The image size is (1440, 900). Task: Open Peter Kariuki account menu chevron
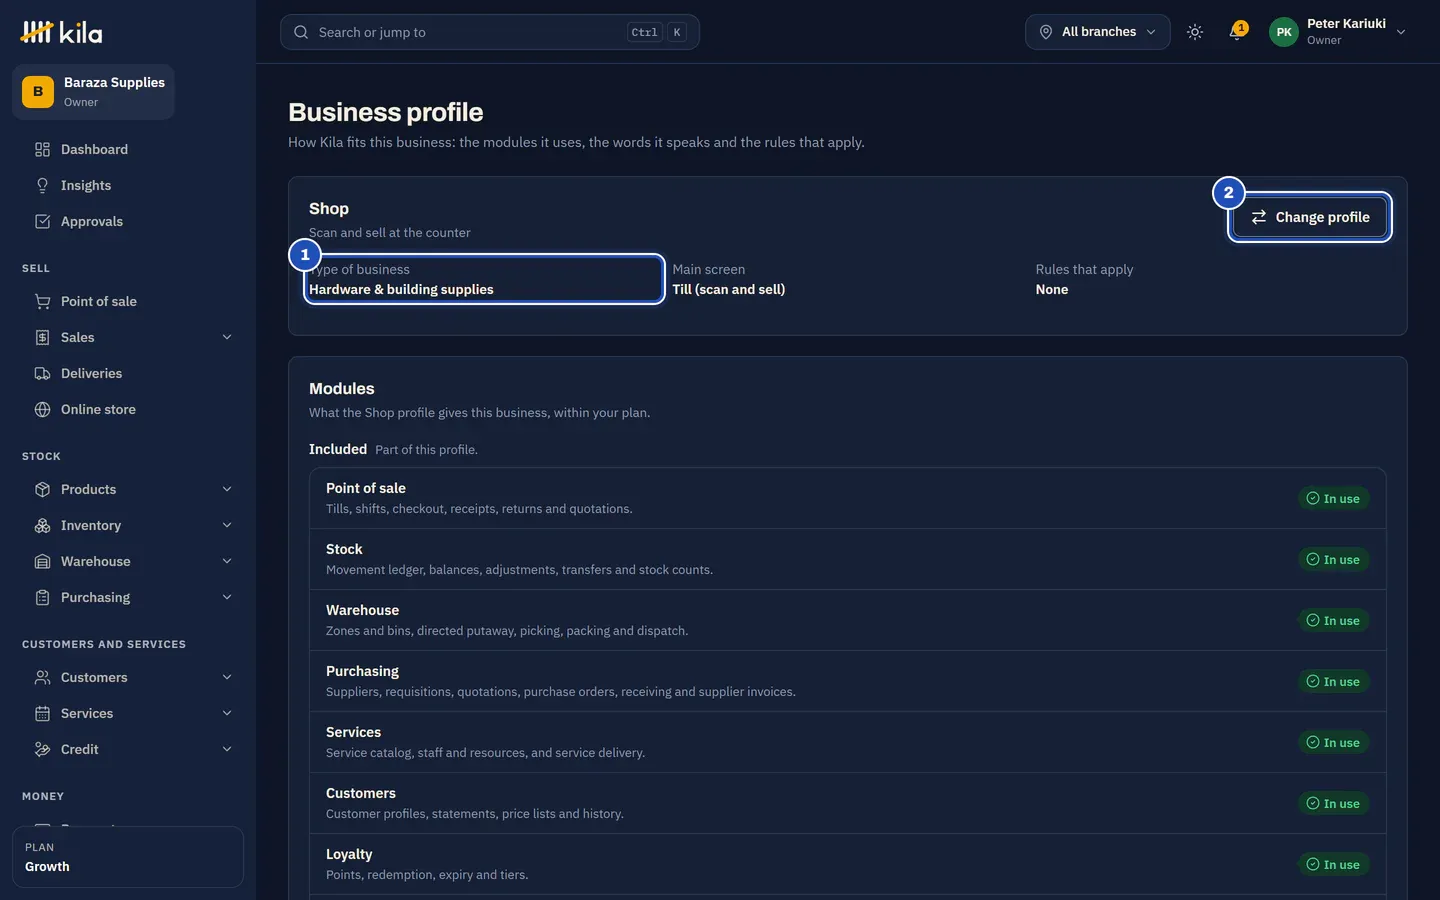point(1401,32)
